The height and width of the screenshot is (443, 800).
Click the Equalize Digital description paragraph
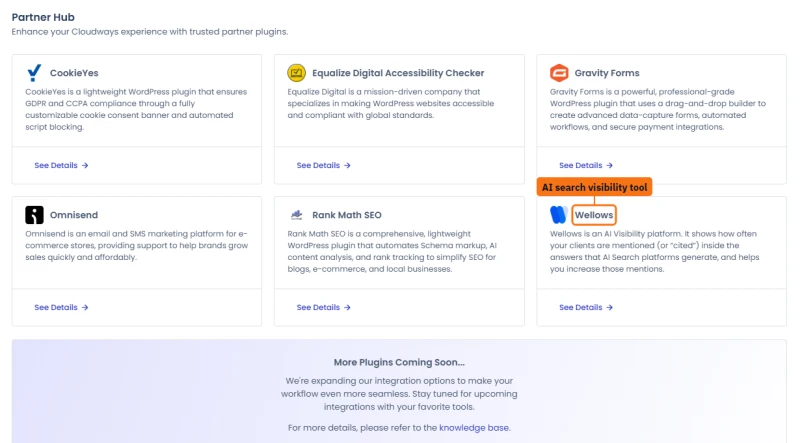tap(391, 104)
